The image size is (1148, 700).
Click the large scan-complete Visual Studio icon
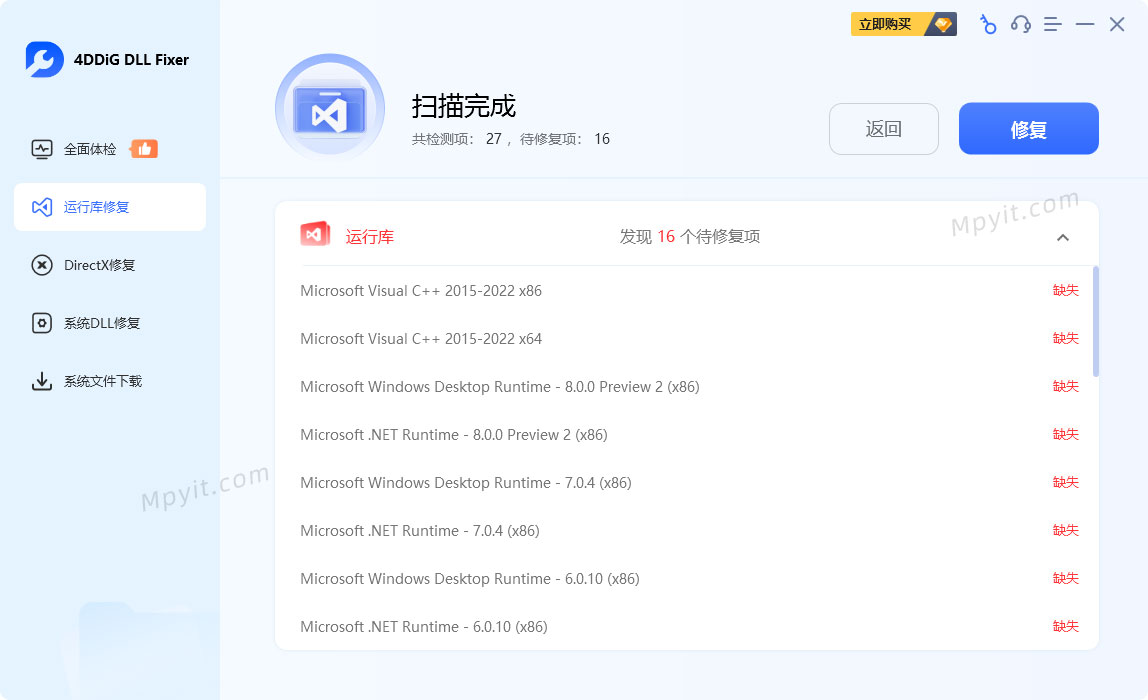[x=329, y=108]
